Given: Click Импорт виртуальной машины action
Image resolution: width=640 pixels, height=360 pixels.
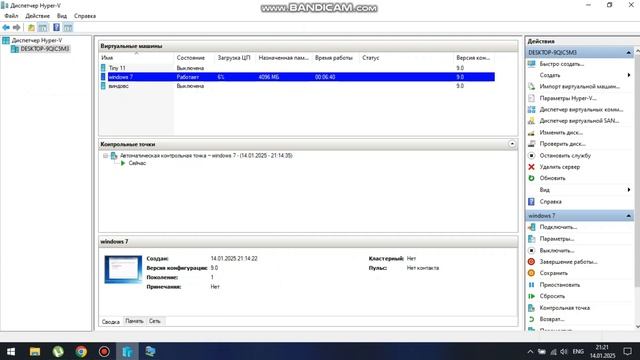Looking at the screenshot, I should coord(579,87).
